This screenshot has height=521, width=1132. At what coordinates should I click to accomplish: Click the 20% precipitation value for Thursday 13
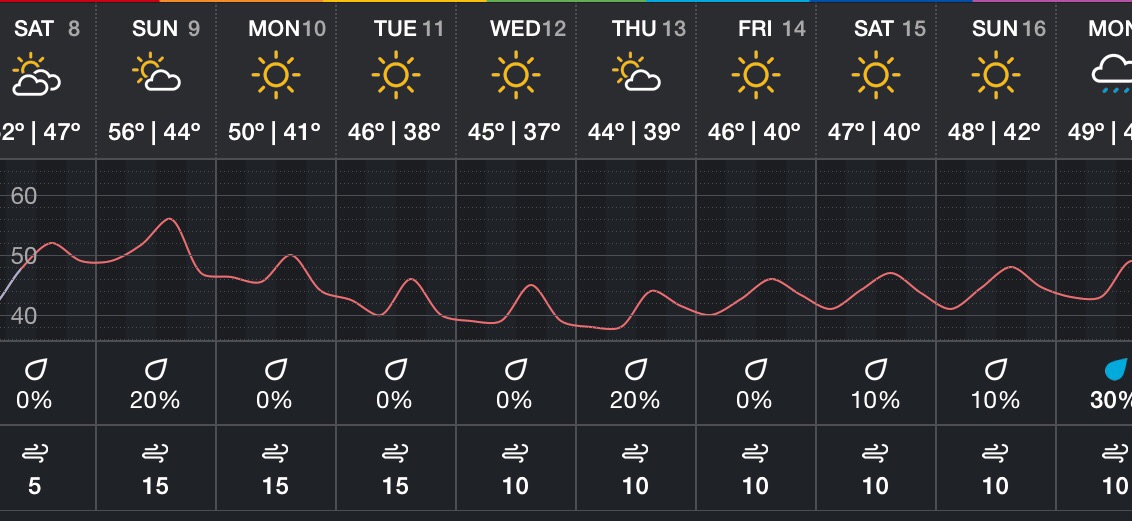coord(635,400)
